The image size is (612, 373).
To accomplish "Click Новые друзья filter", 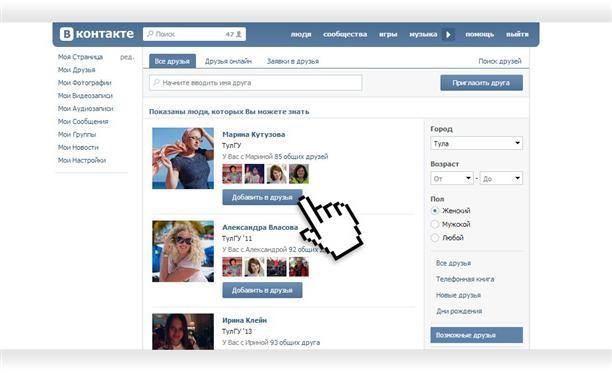I will (459, 295).
